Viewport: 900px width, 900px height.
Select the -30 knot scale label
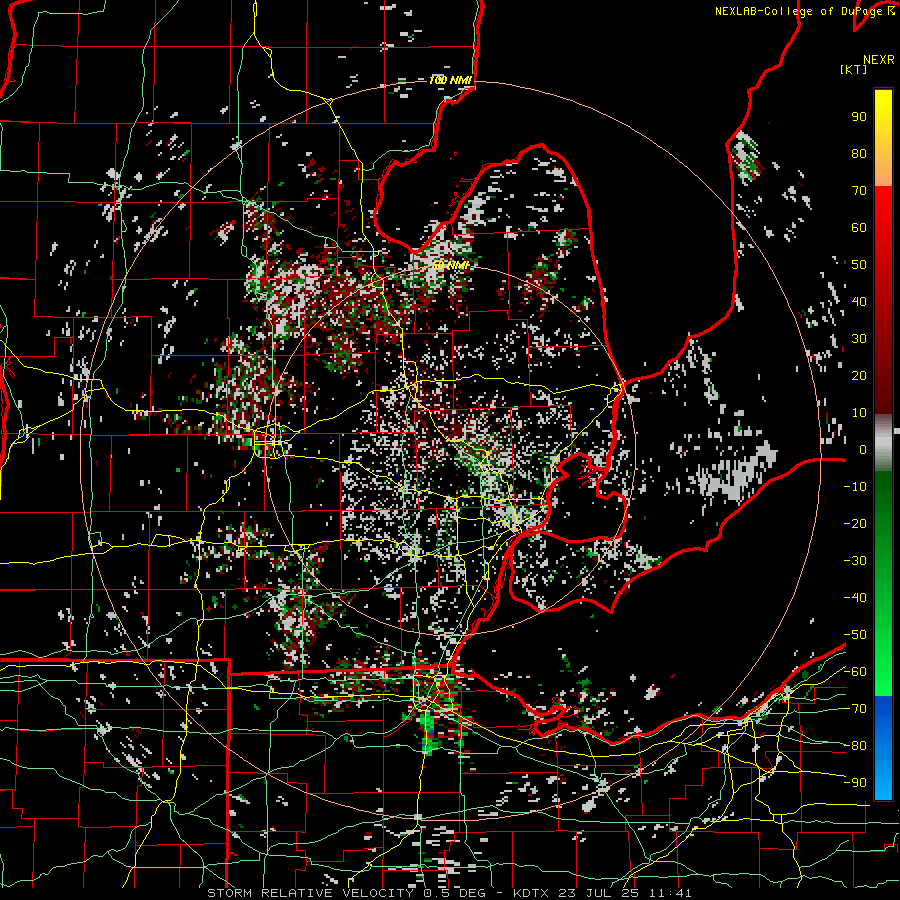coord(855,561)
